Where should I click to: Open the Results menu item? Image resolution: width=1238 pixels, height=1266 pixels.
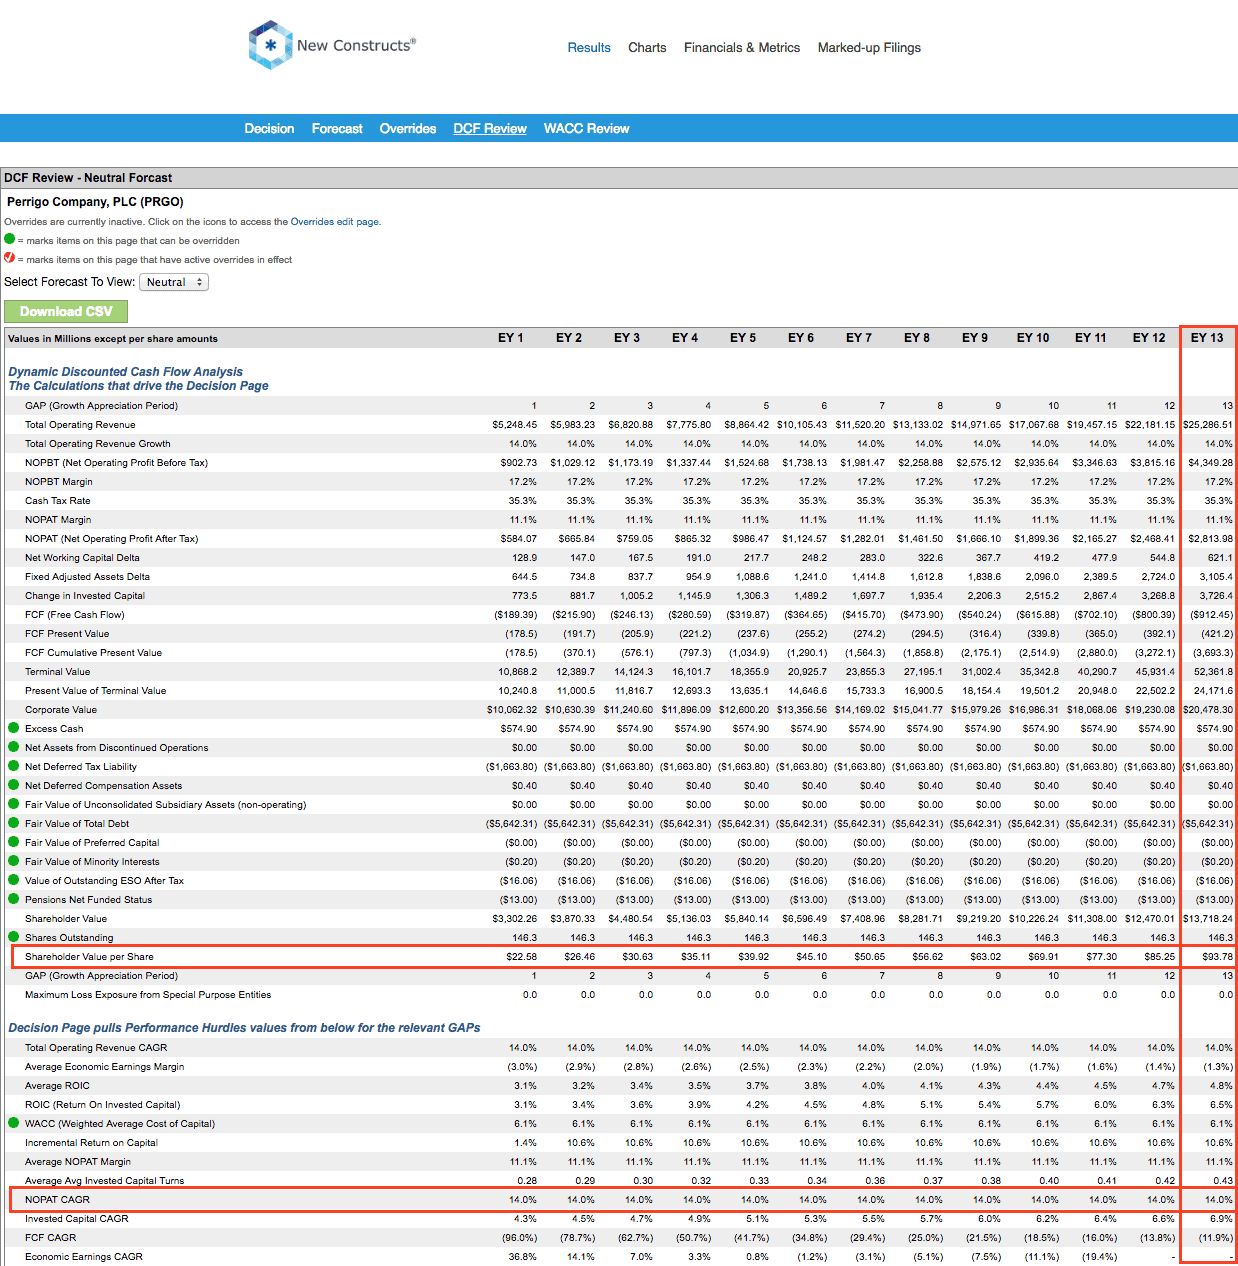589,47
